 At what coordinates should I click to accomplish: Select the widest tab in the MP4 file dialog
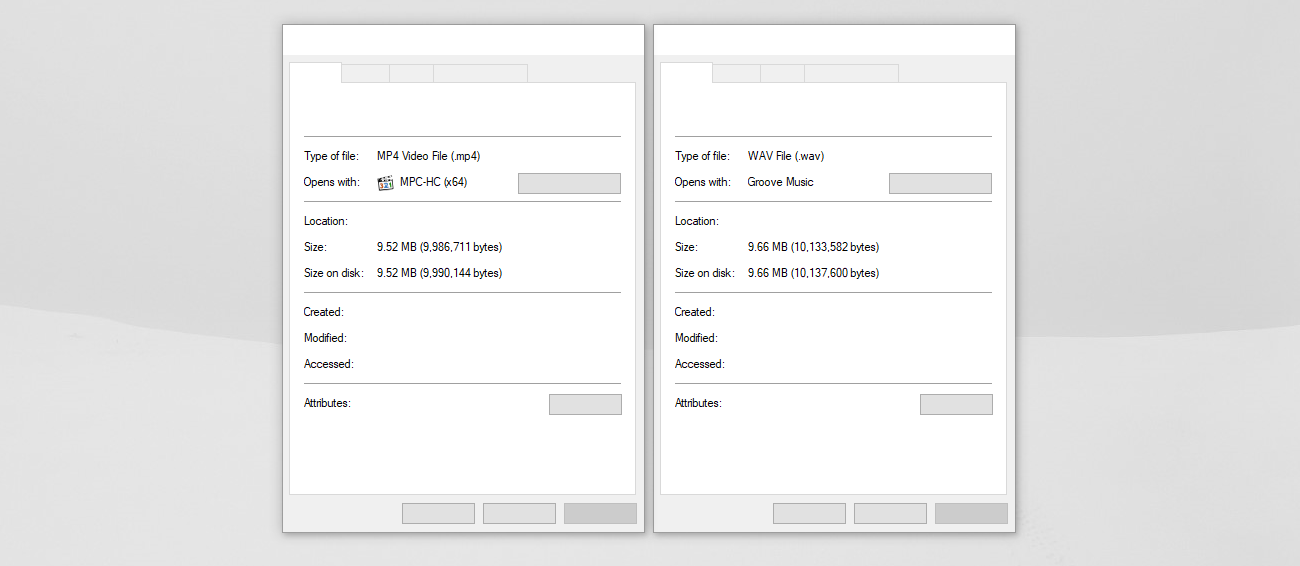tap(480, 73)
